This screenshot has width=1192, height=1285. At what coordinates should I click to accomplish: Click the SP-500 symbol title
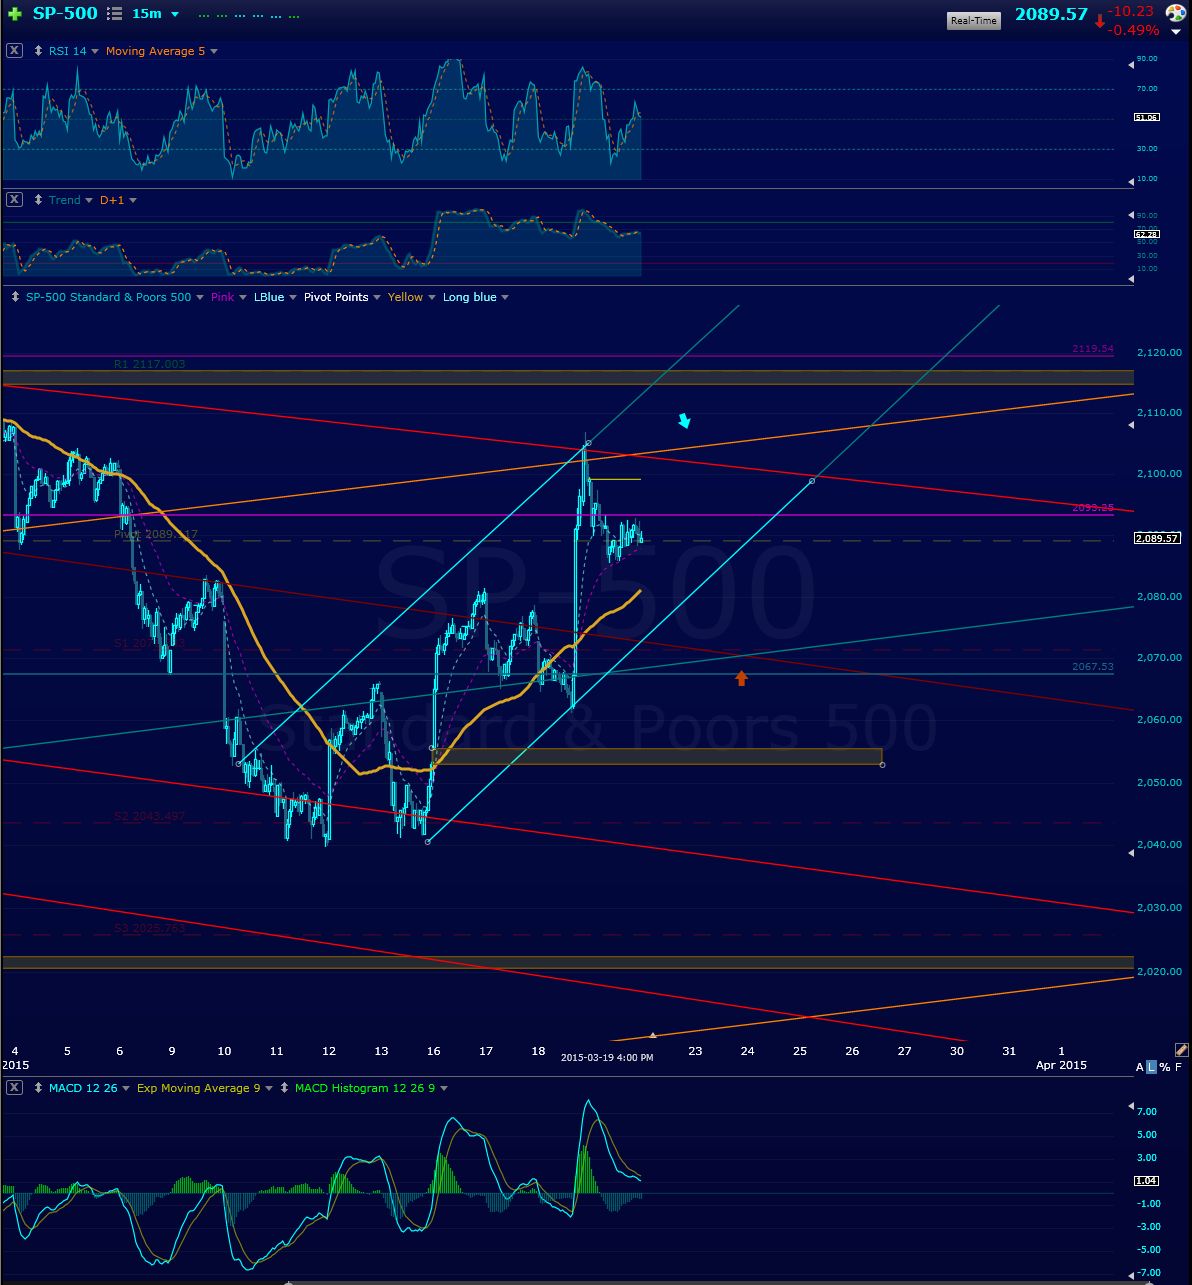[x=65, y=14]
